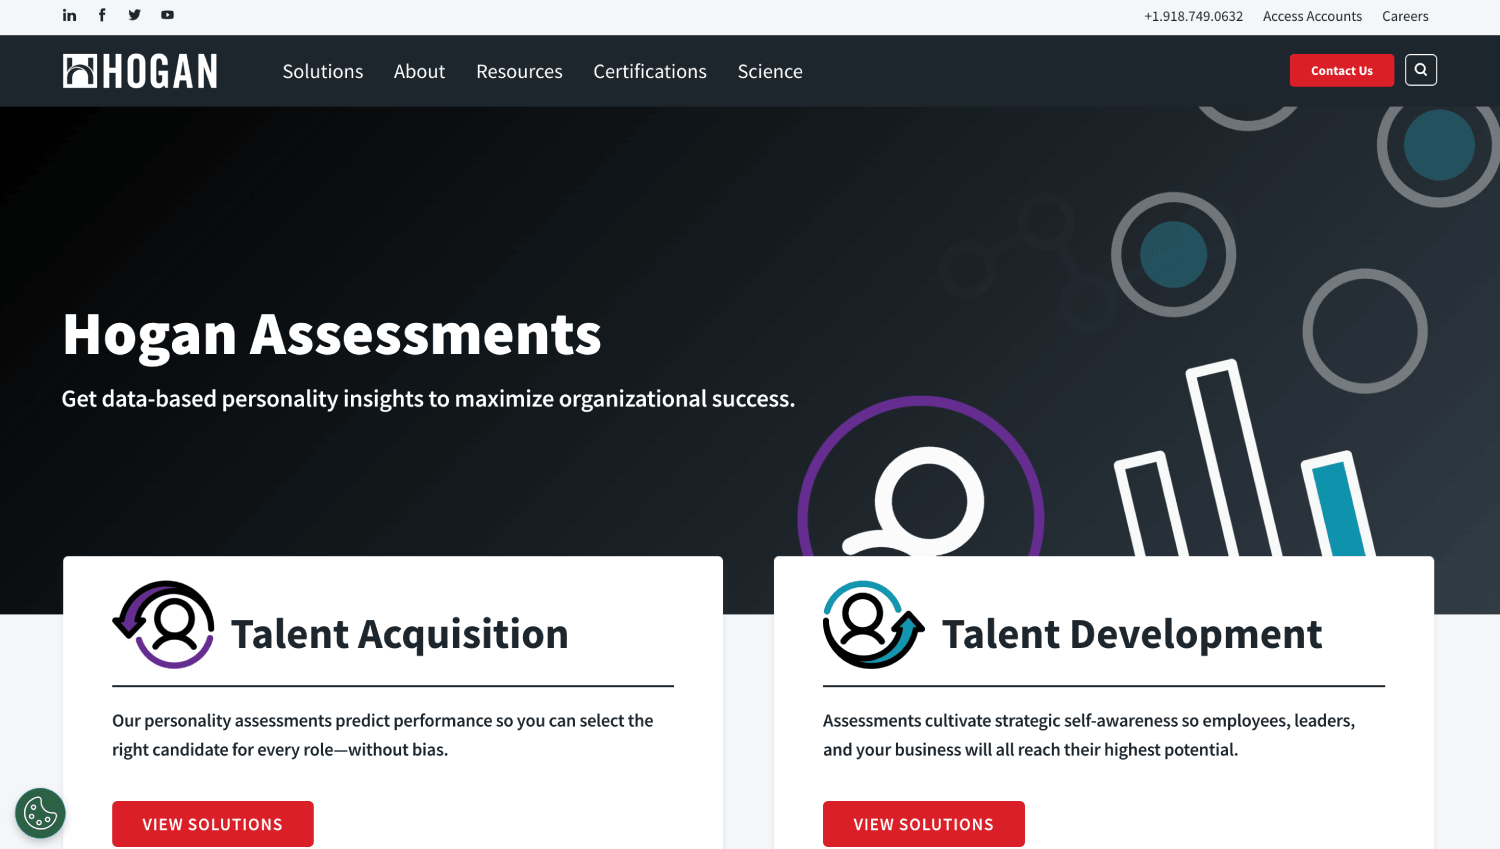View Solutions for Talent Acquisition
This screenshot has width=1500, height=849.
point(213,824)
